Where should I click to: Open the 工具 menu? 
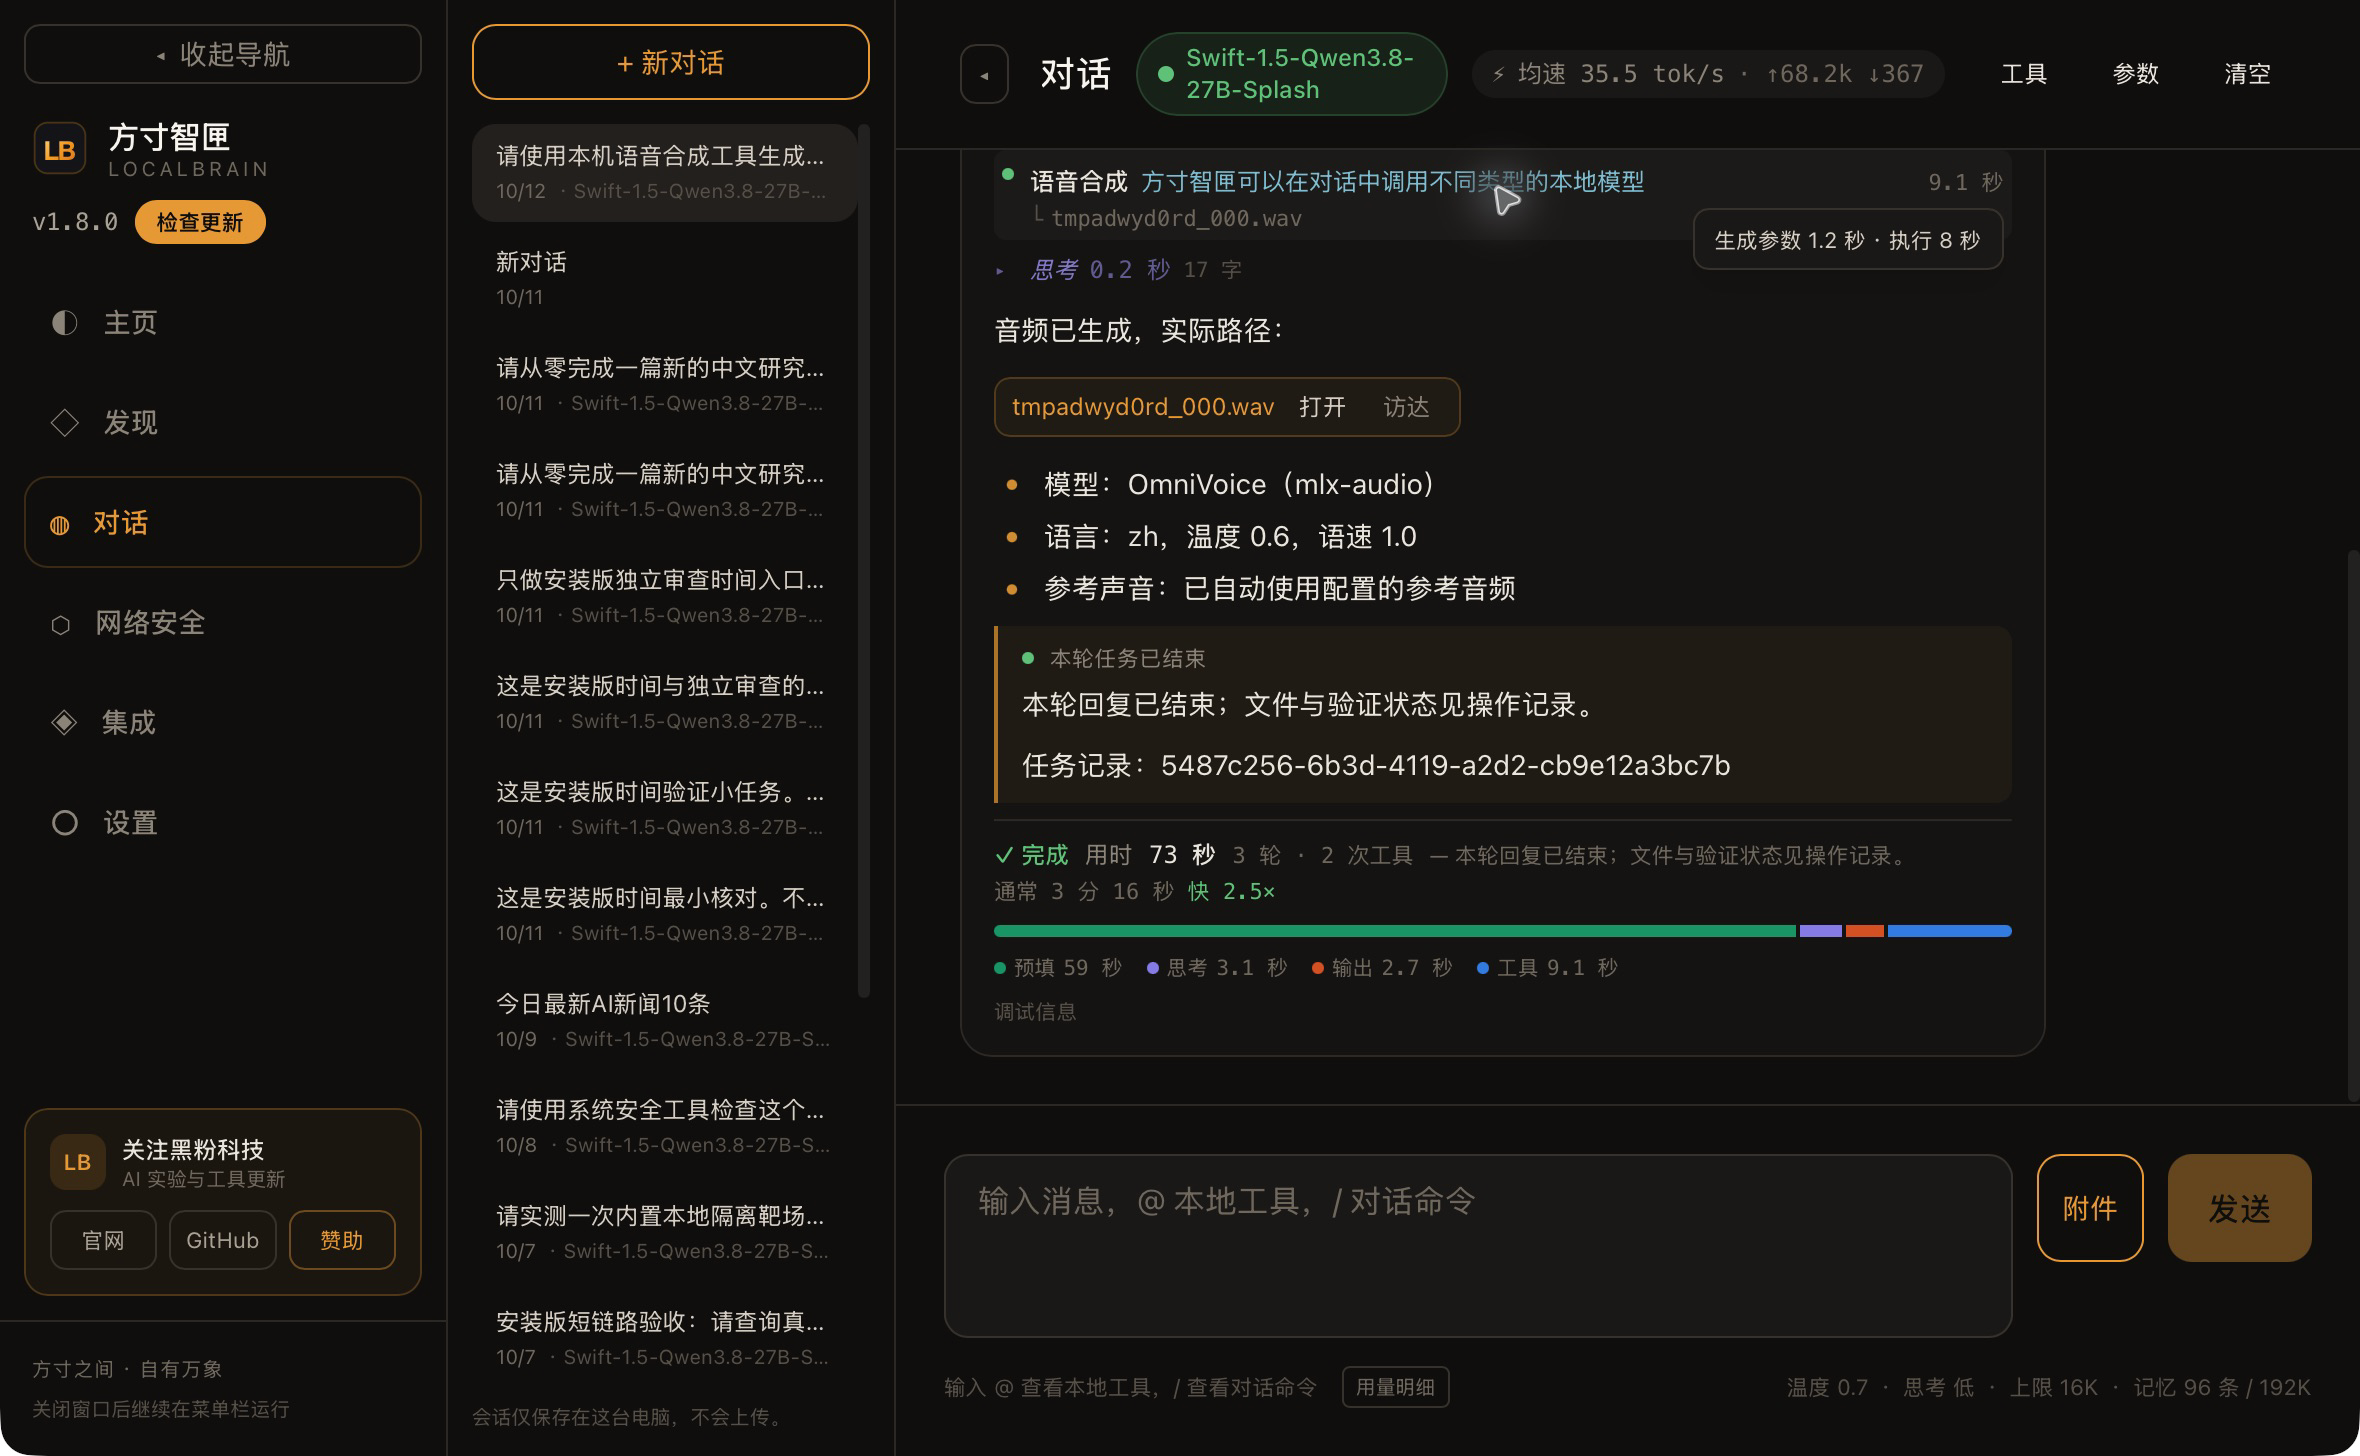[x=2024, y=74]
